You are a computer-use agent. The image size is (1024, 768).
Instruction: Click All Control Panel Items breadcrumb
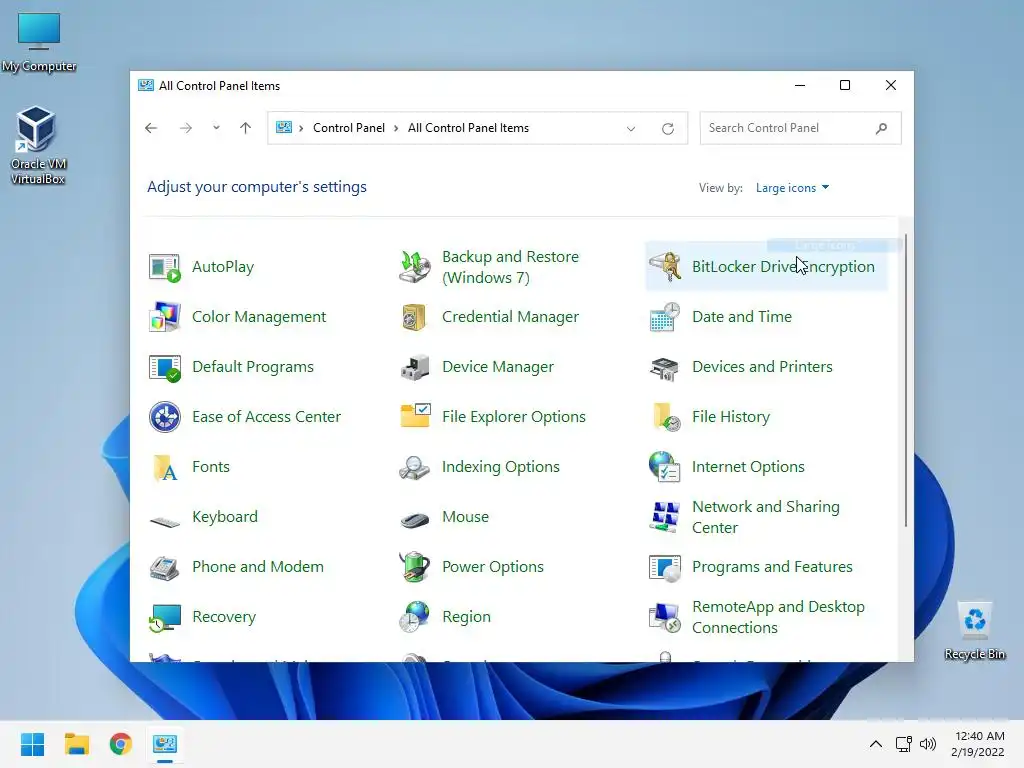click(468, 128)
